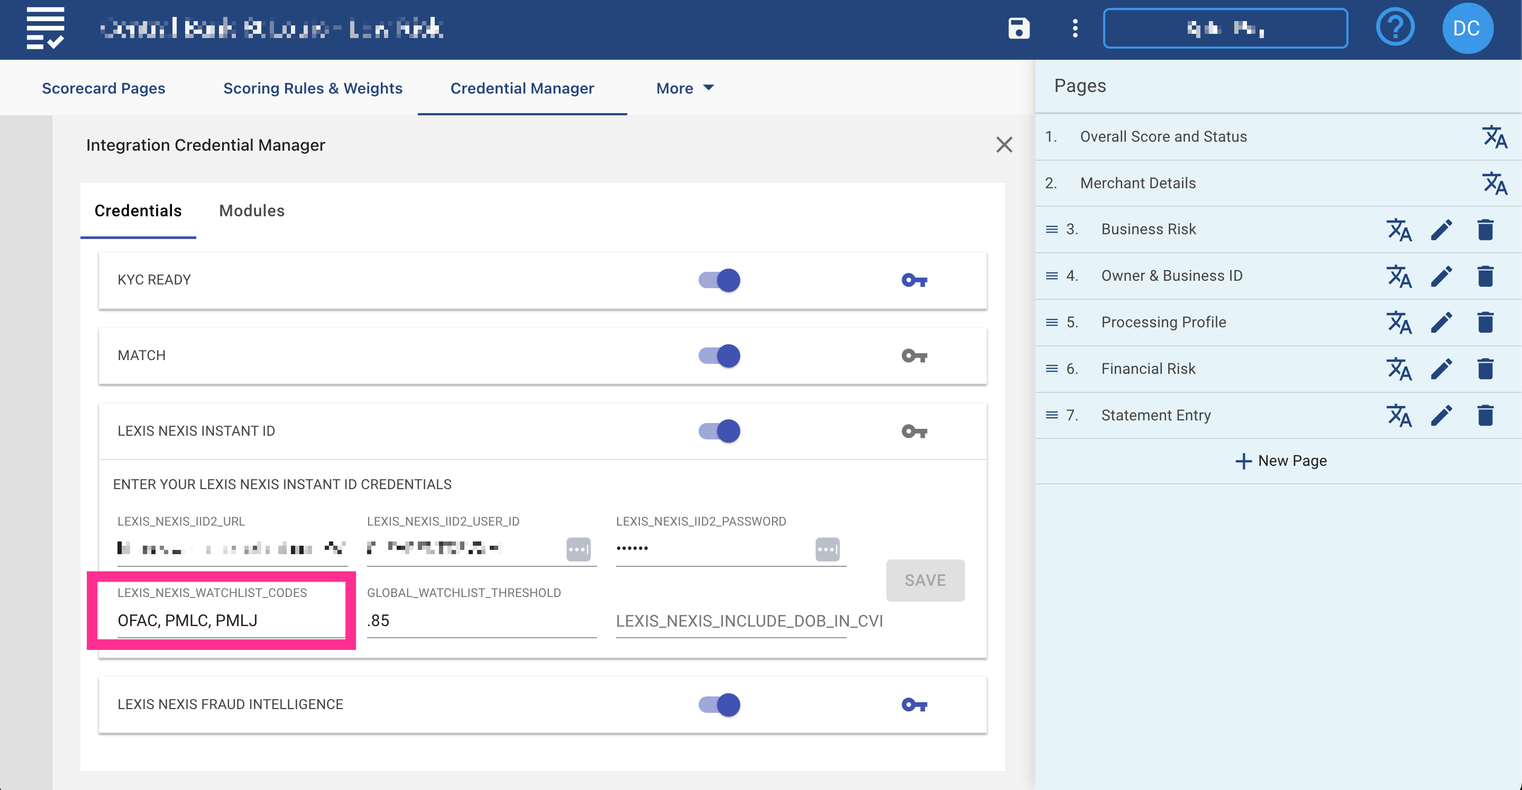1522x790 pixels.
Task: Translate the Financial Risk page
Action: [x=1399, y=369]
